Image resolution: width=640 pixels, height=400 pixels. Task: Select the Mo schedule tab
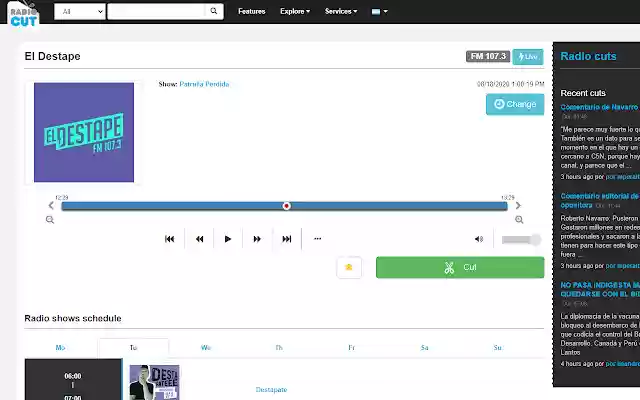[x=60, y=348]
